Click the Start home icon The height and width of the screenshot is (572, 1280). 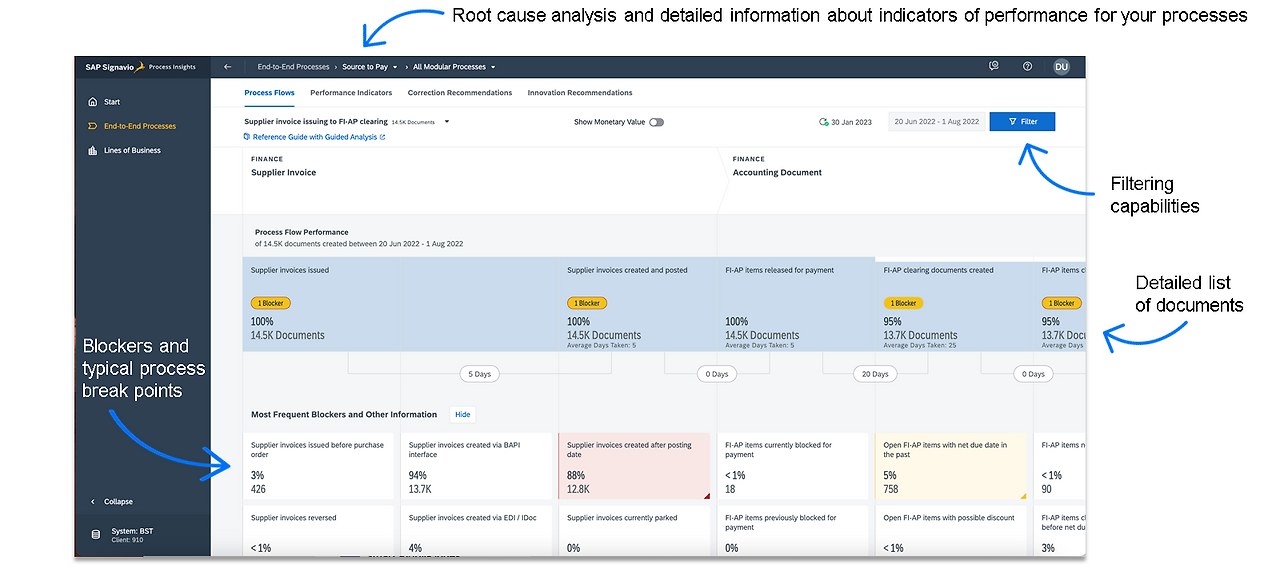tap(93, 102)
